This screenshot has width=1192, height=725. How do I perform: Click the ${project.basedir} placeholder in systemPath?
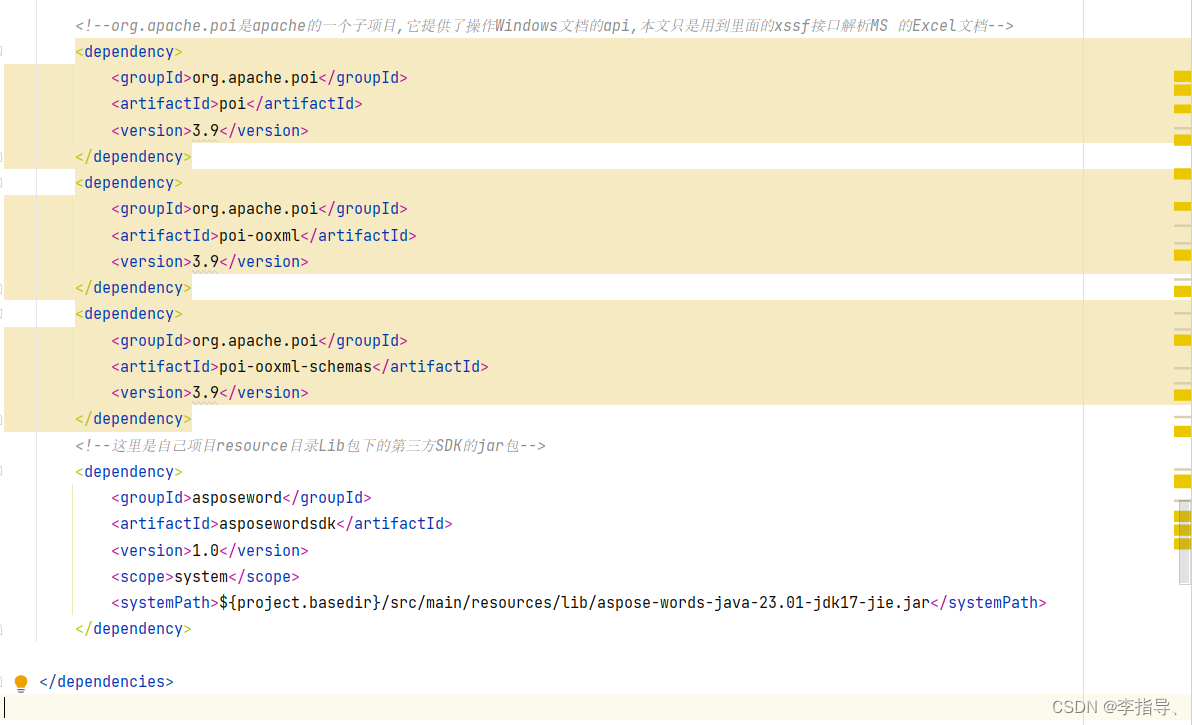[300, 603]
